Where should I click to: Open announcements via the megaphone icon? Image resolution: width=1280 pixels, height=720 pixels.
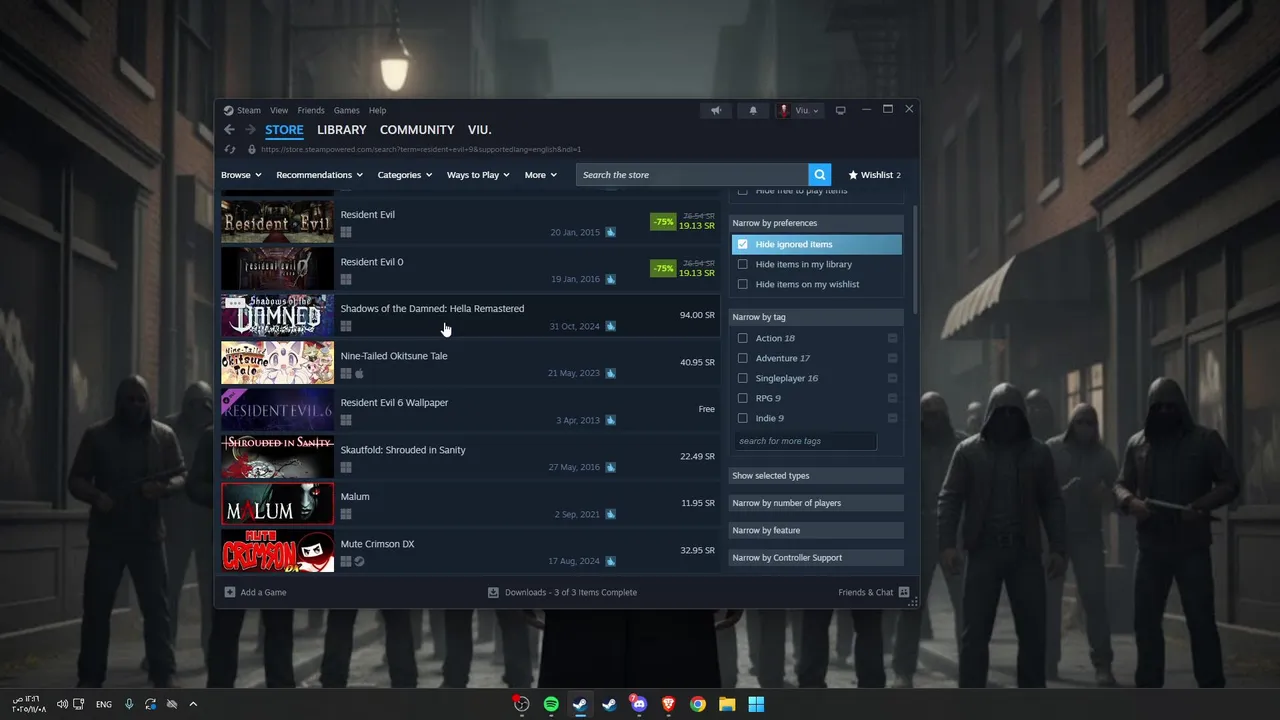tap(716, 110)
